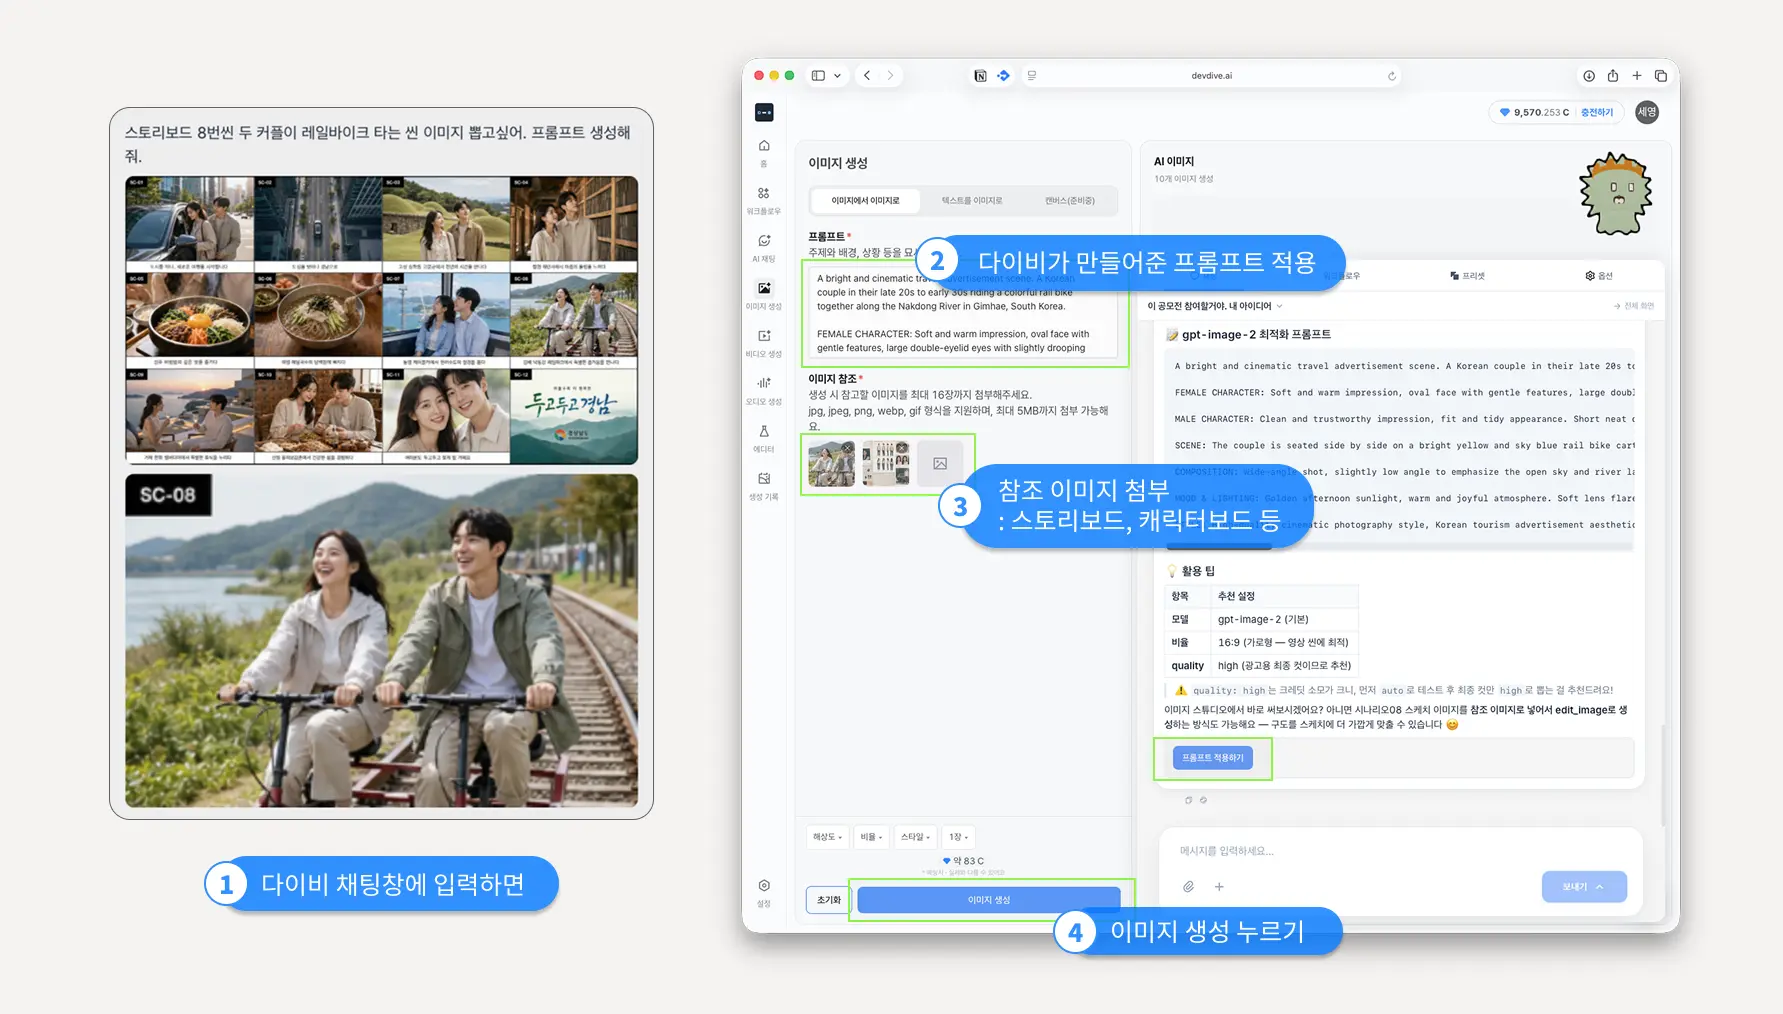Click the plus icon beside the paperclip
This screenshot has height=1014, width=1783.
[1219, 887]
